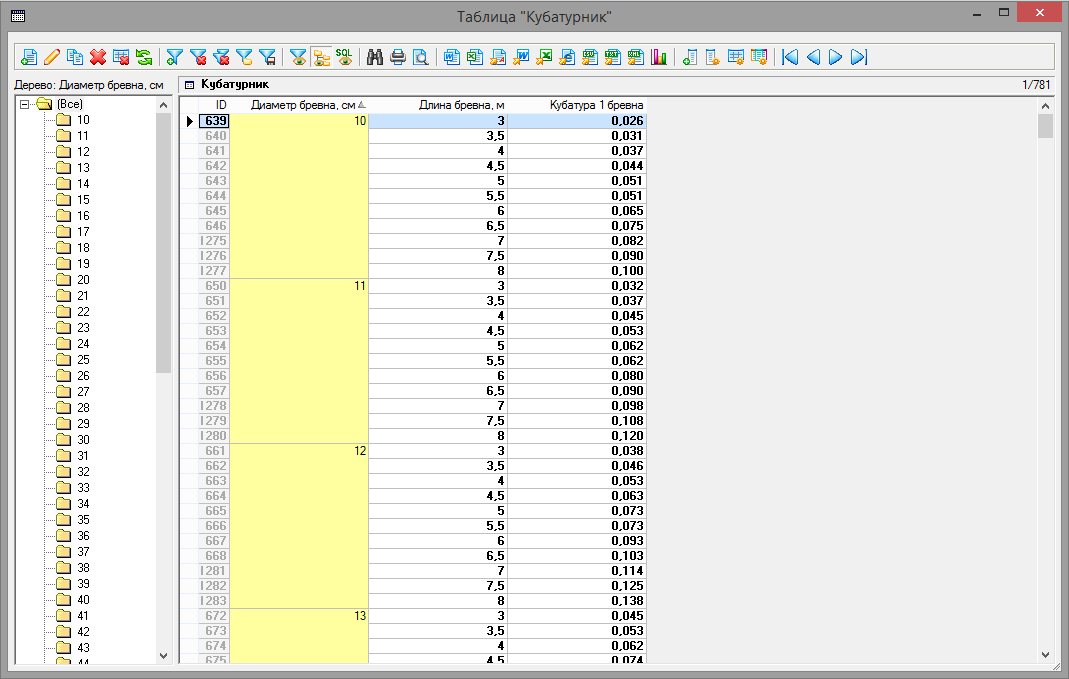Open the bar chart diagram icon
This screenshot has height=679, width=1069.
pos(659,57)
